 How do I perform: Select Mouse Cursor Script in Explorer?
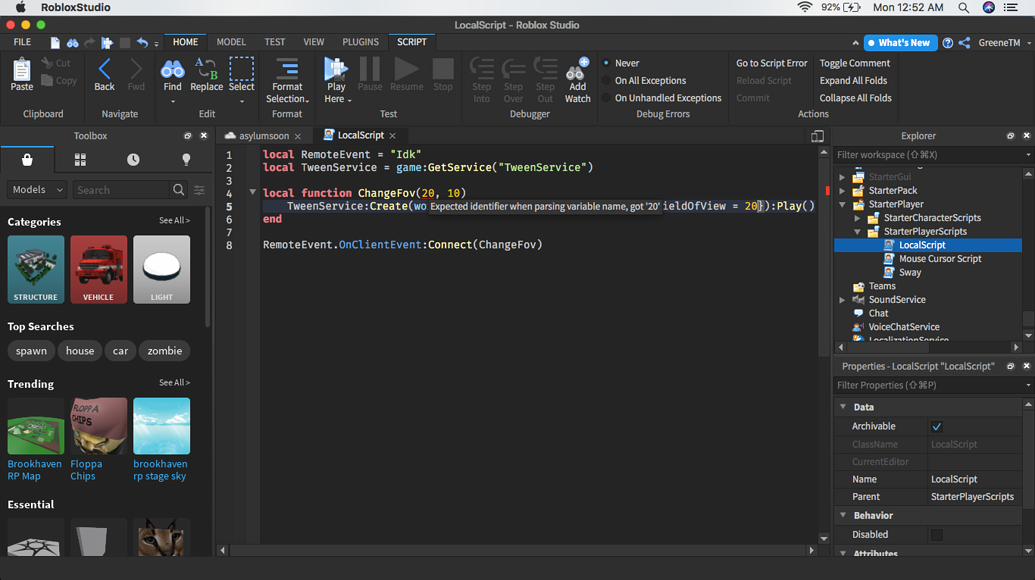(940, 259)
